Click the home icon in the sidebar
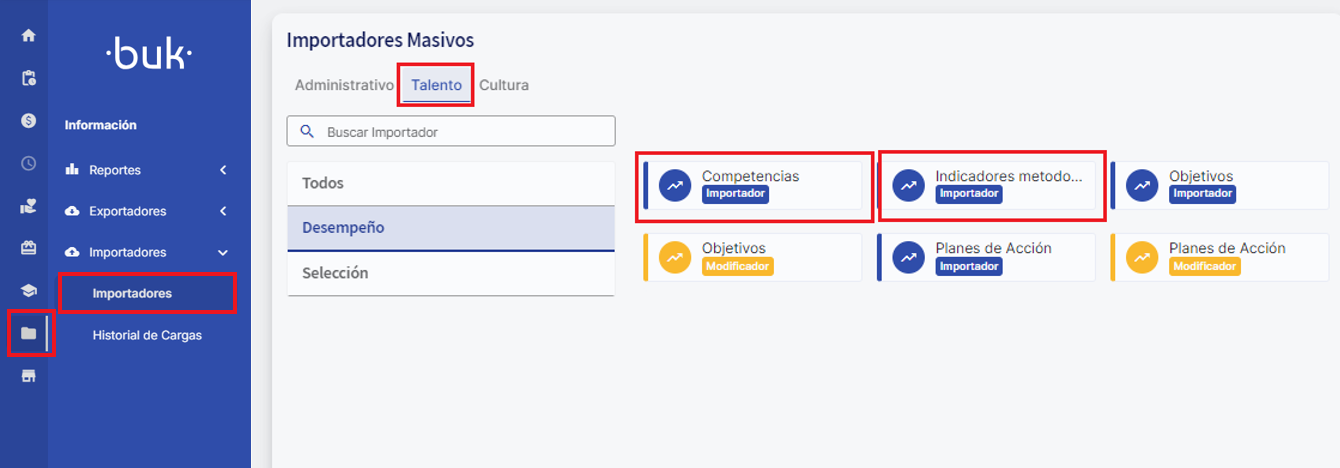Viewport: 1340px width, 468px height. [28, 36]
